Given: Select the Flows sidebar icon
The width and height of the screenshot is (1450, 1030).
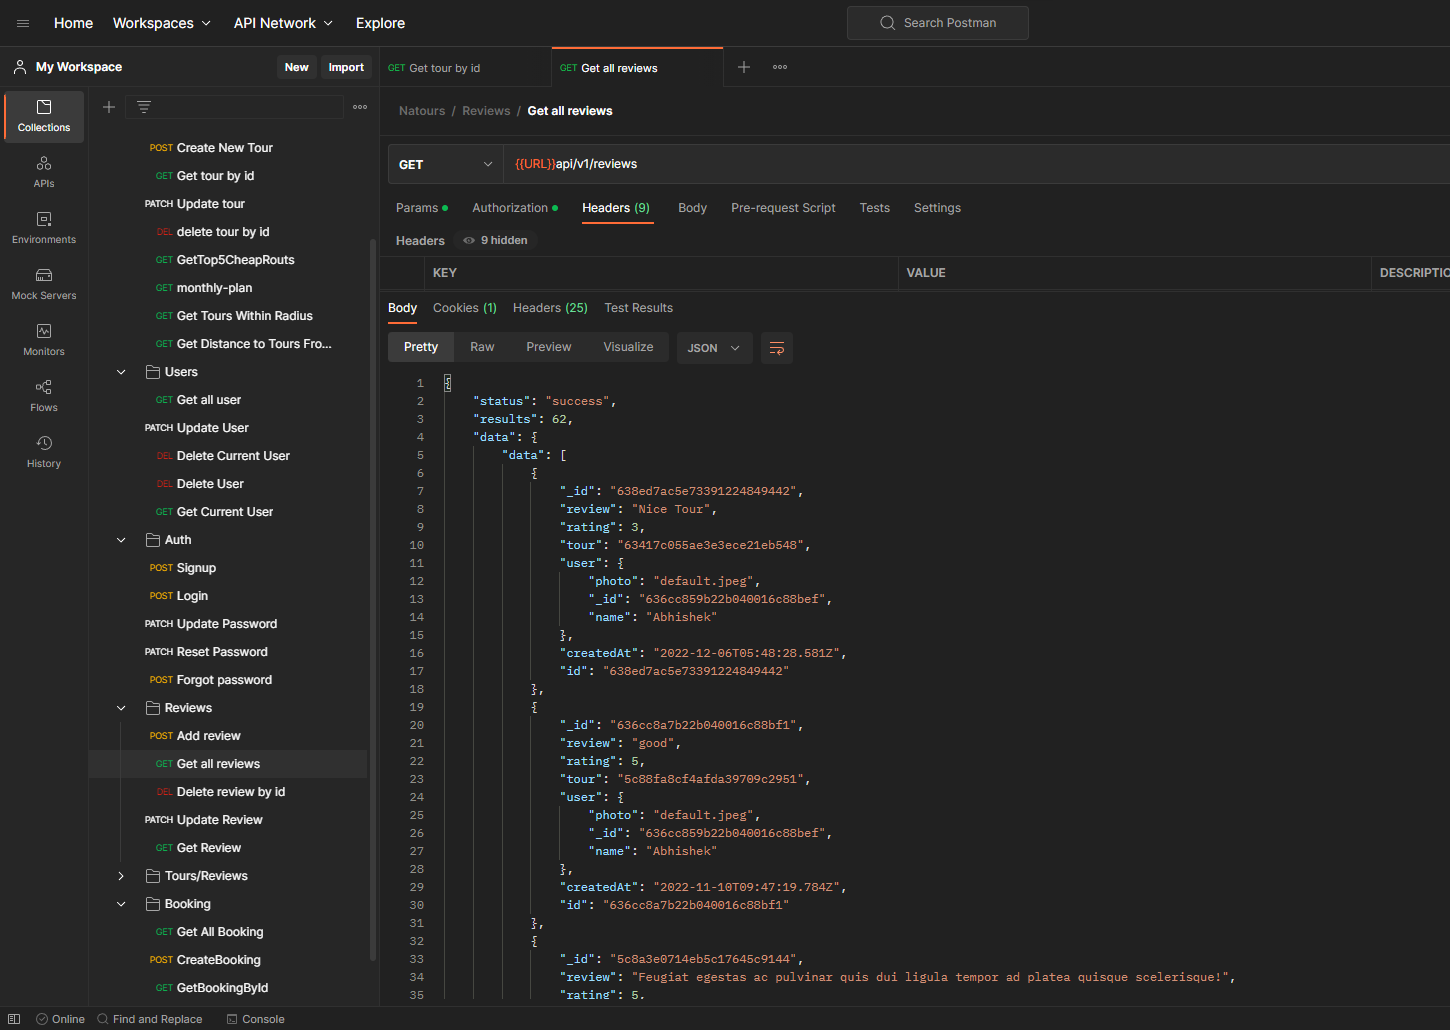Looking at the screenshot, I should (x=43, y=394).
